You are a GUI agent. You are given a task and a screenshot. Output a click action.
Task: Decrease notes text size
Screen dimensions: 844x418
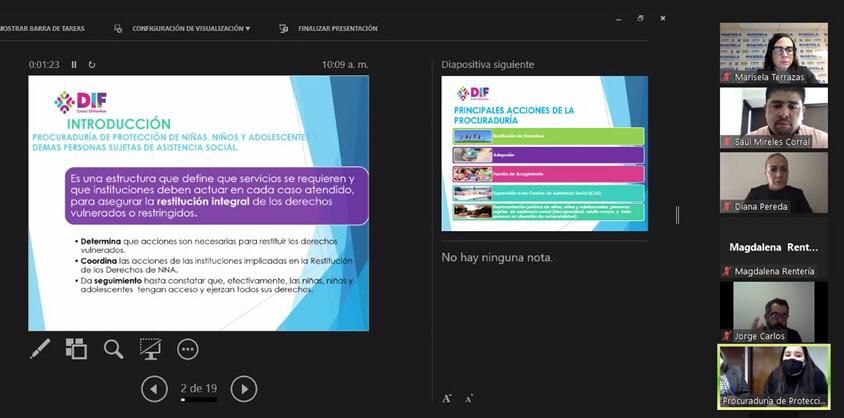[468, 398]
